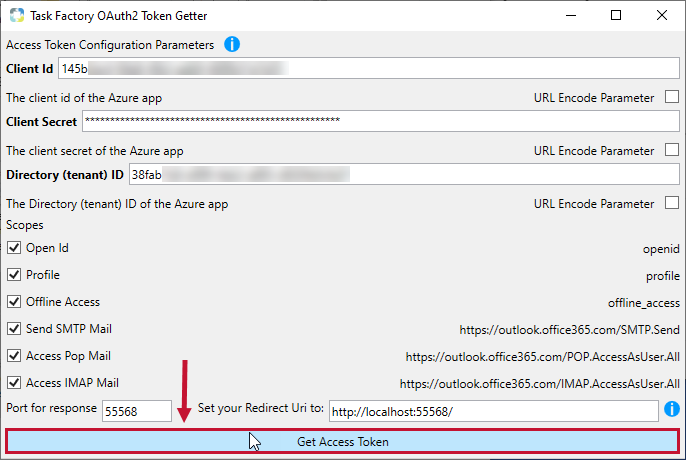Screen dimensions: 686x460
Task: Focus the Directory (tenant) ID field
Action: pyautogui.click(x=404, y=174)
